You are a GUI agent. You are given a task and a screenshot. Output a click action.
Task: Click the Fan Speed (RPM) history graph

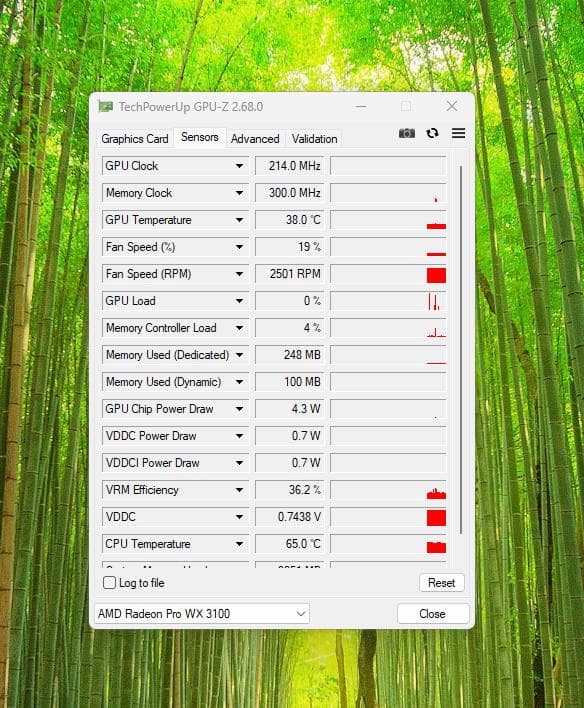click(x=388, y=274)
